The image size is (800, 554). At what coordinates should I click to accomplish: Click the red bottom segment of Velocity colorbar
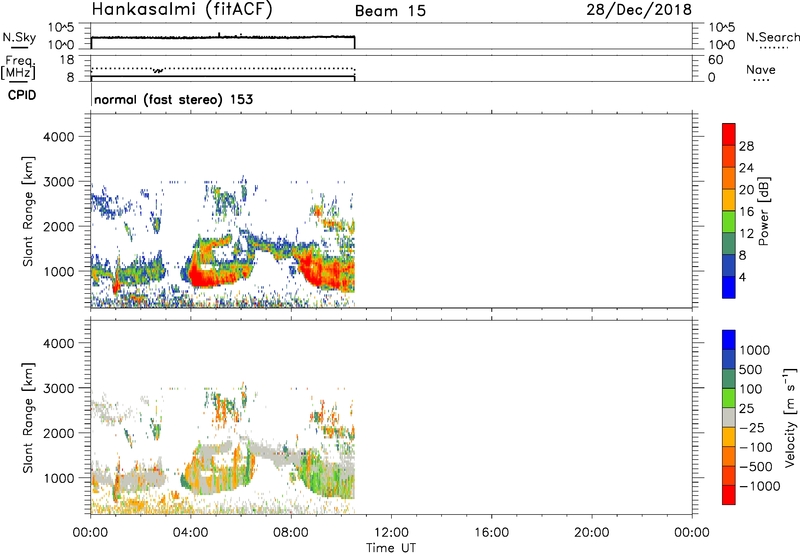coord(729,495)
